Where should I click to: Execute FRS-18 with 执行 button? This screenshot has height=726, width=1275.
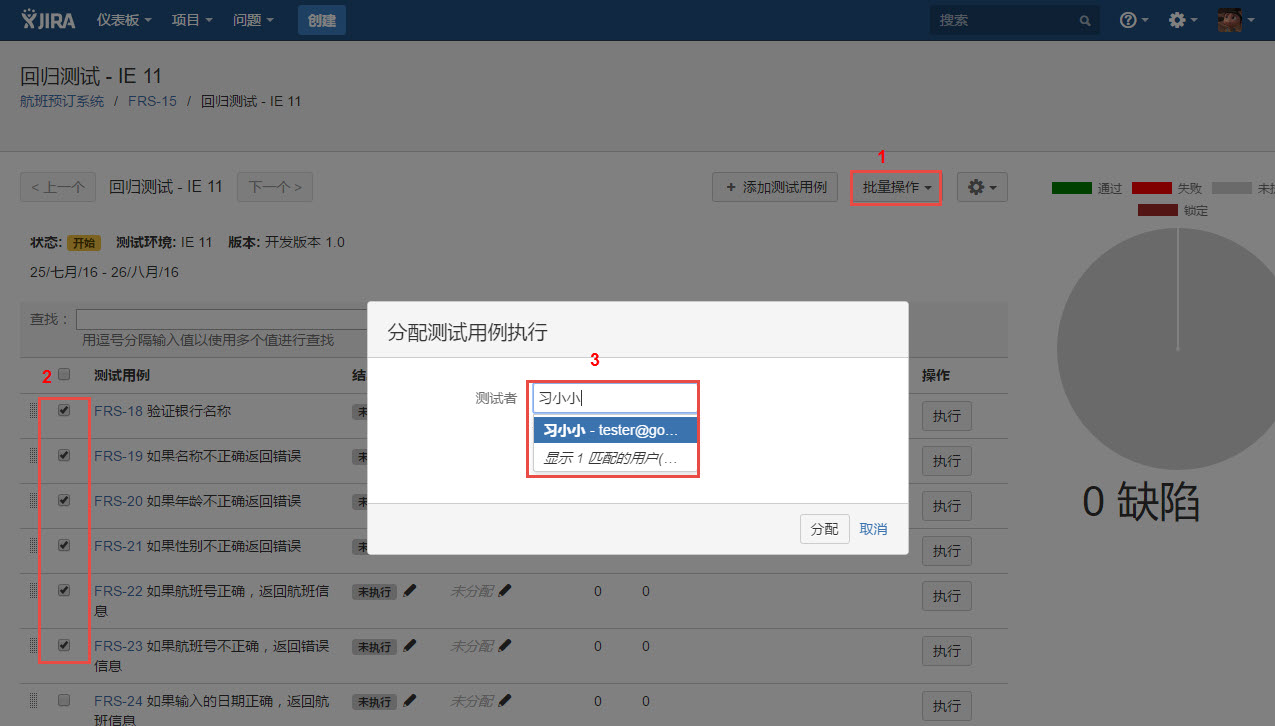click(x=947, y=416)
